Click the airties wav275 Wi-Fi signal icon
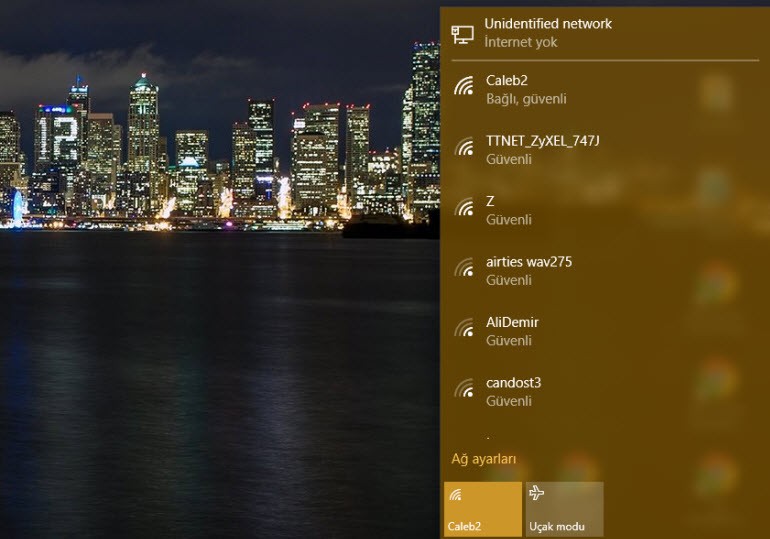Screen dimensions: 770x539 463,269
